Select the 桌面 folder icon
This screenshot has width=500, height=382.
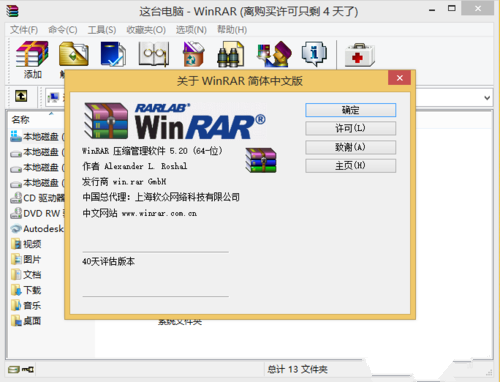pos(16,321)
